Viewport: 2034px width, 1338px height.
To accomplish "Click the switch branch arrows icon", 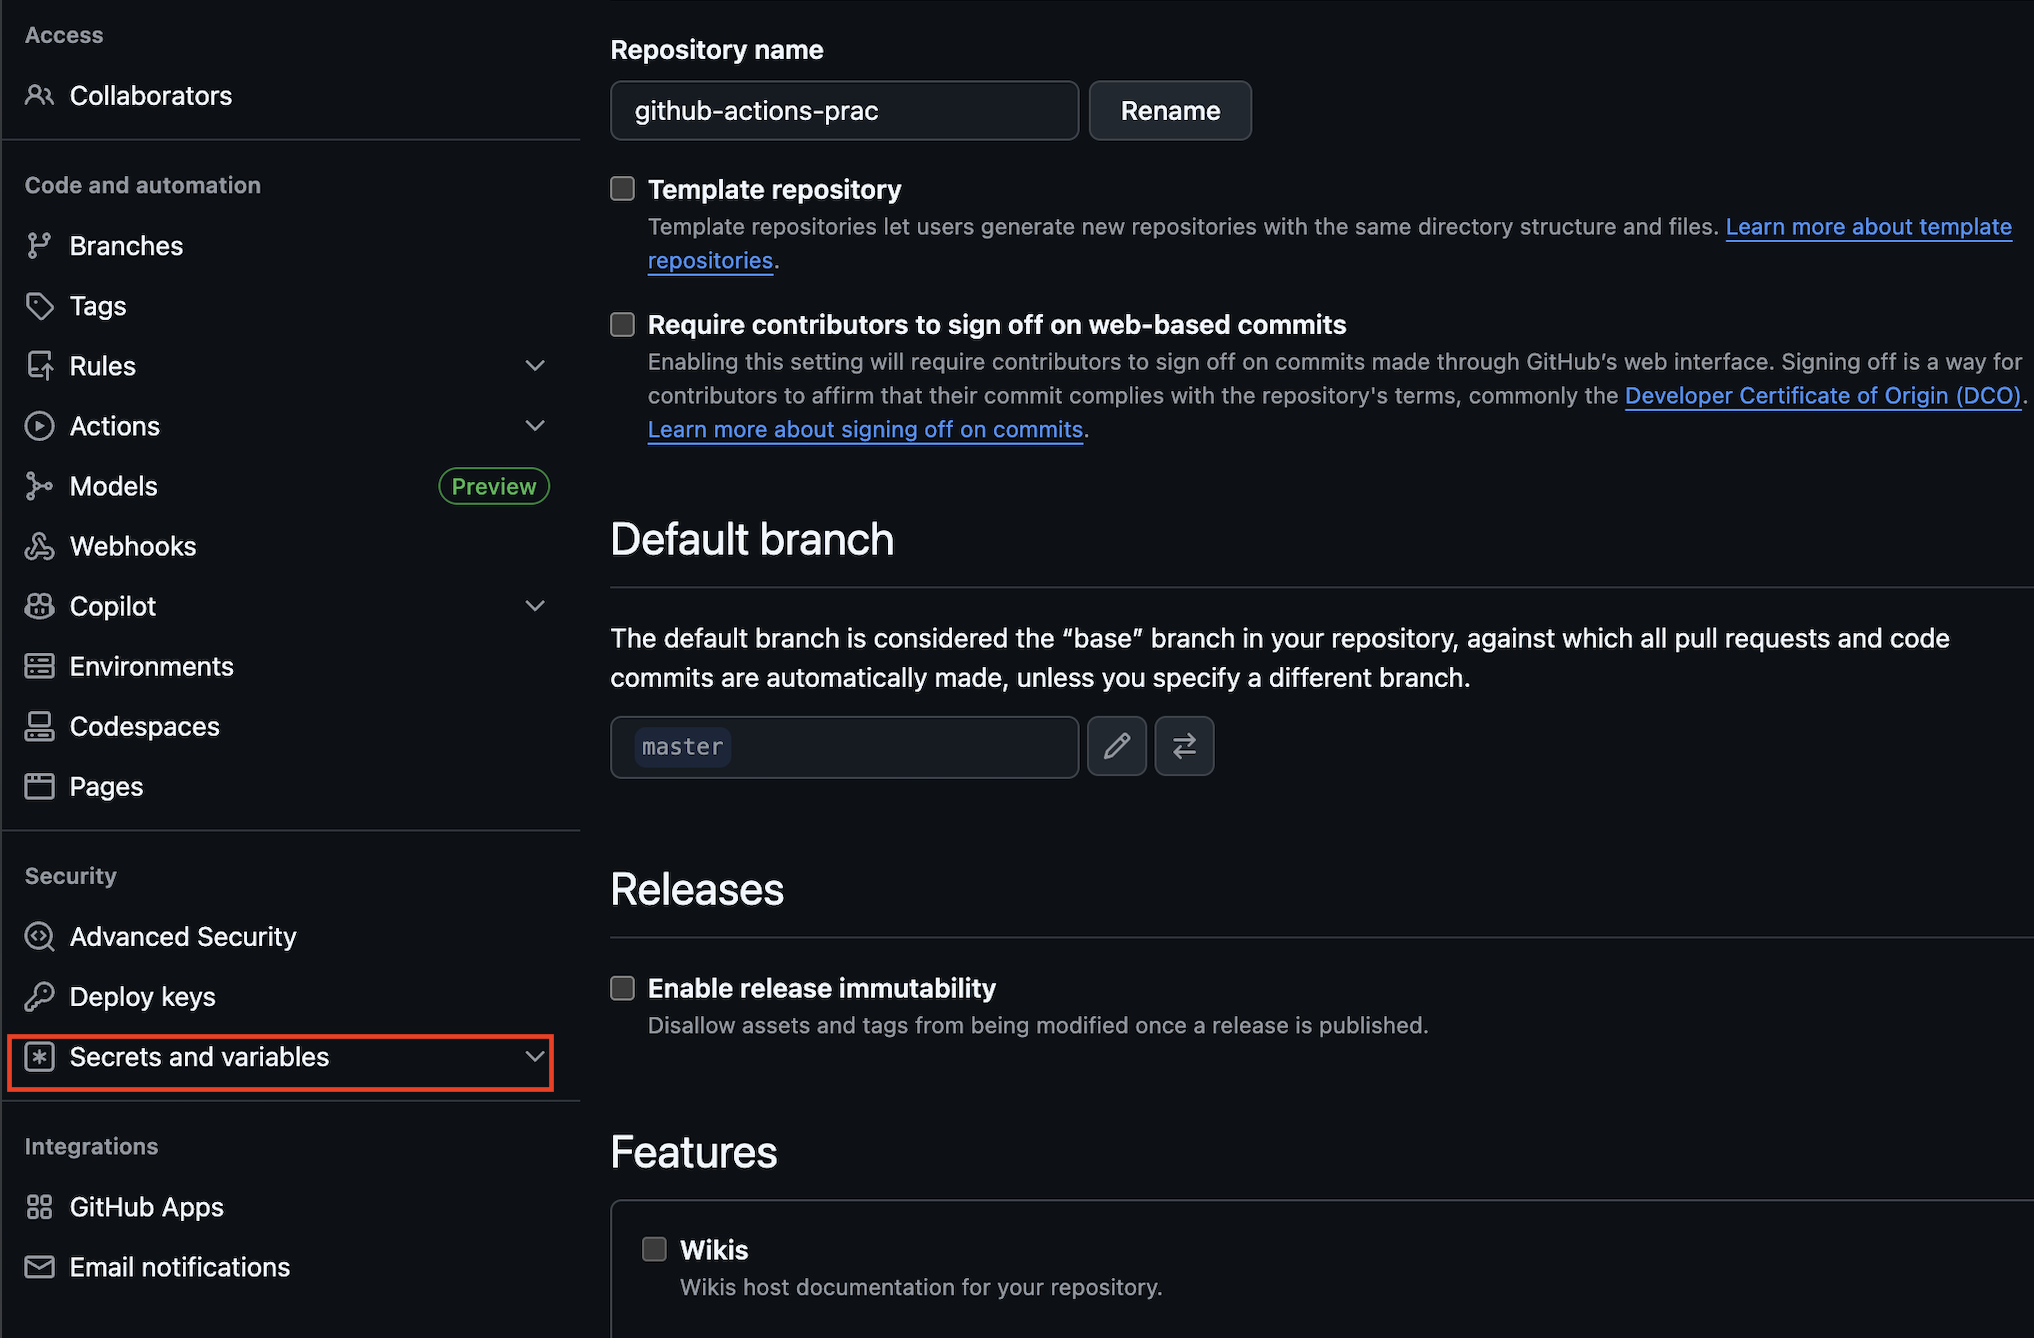I will pyautogui.click(x=1184, y=746).
